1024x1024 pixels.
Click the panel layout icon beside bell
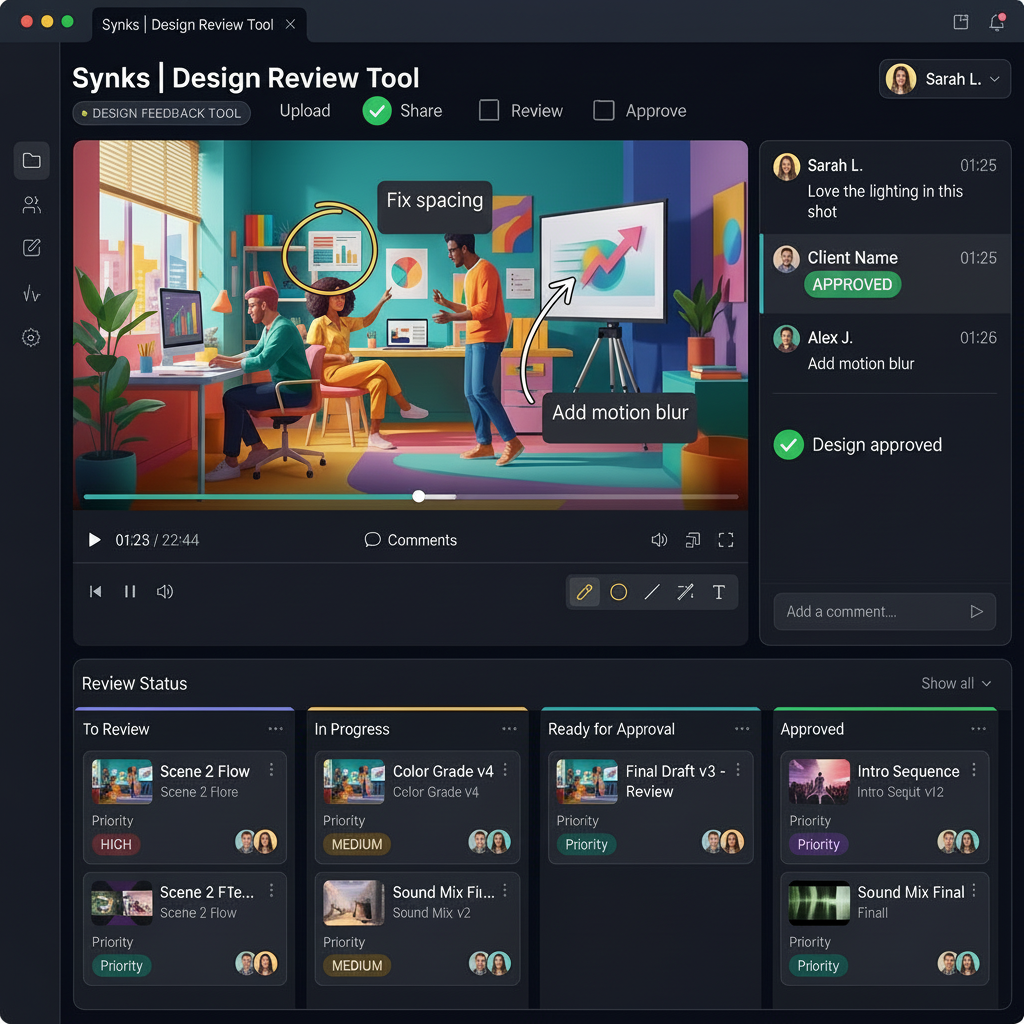(961, 22)
